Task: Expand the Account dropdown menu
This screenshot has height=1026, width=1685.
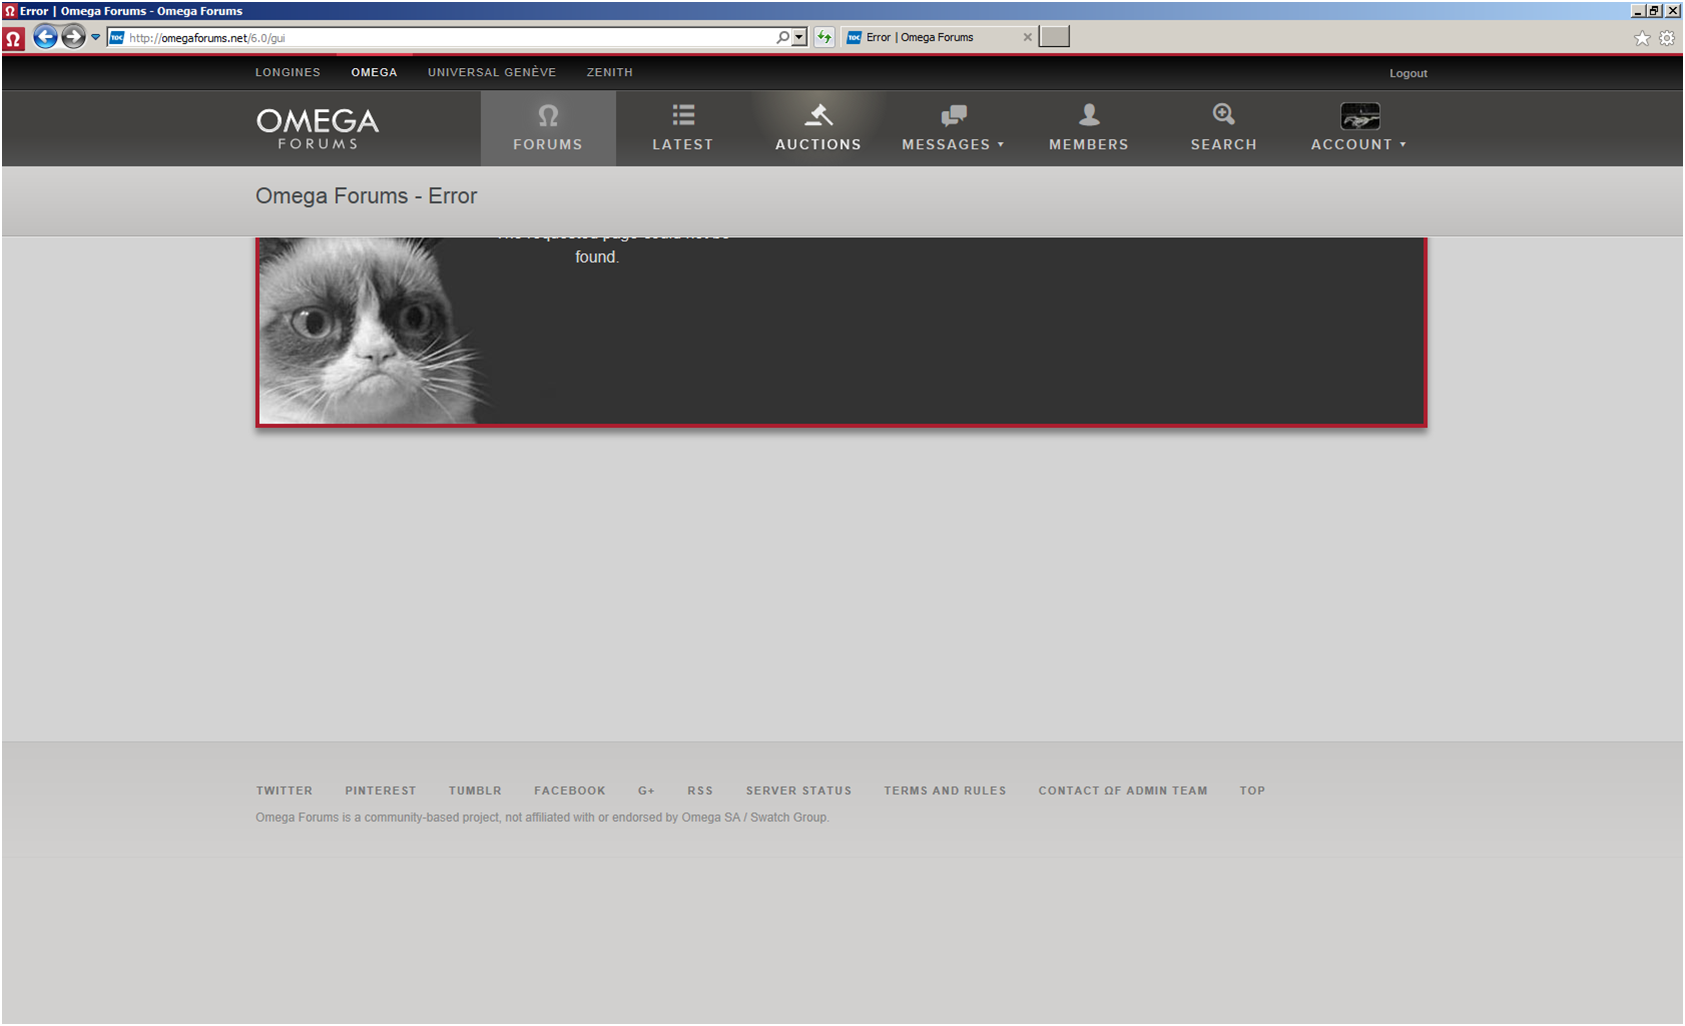Action: pyautogui.click(x=1358, y=144)
